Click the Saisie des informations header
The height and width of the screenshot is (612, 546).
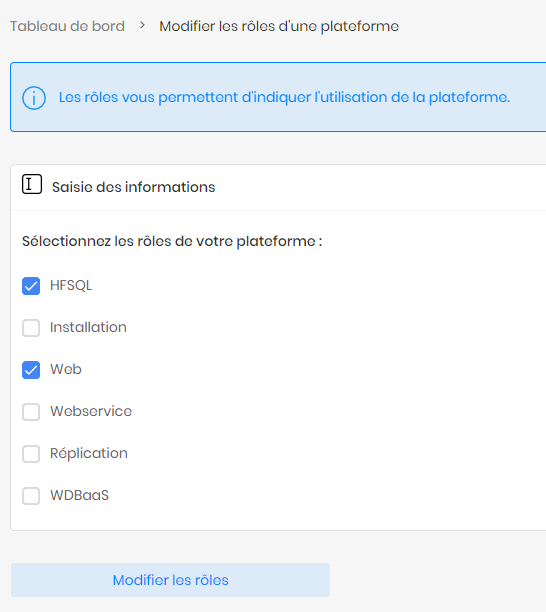tap(133, 187)
